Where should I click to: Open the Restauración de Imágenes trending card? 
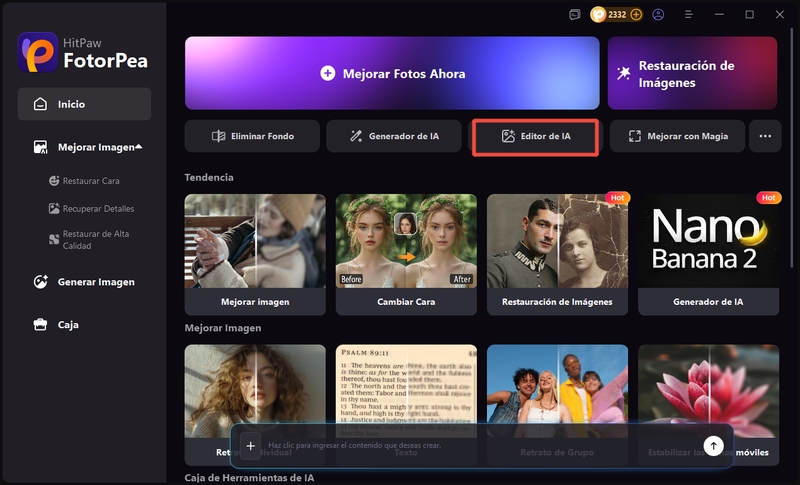[x=557, y=254]
